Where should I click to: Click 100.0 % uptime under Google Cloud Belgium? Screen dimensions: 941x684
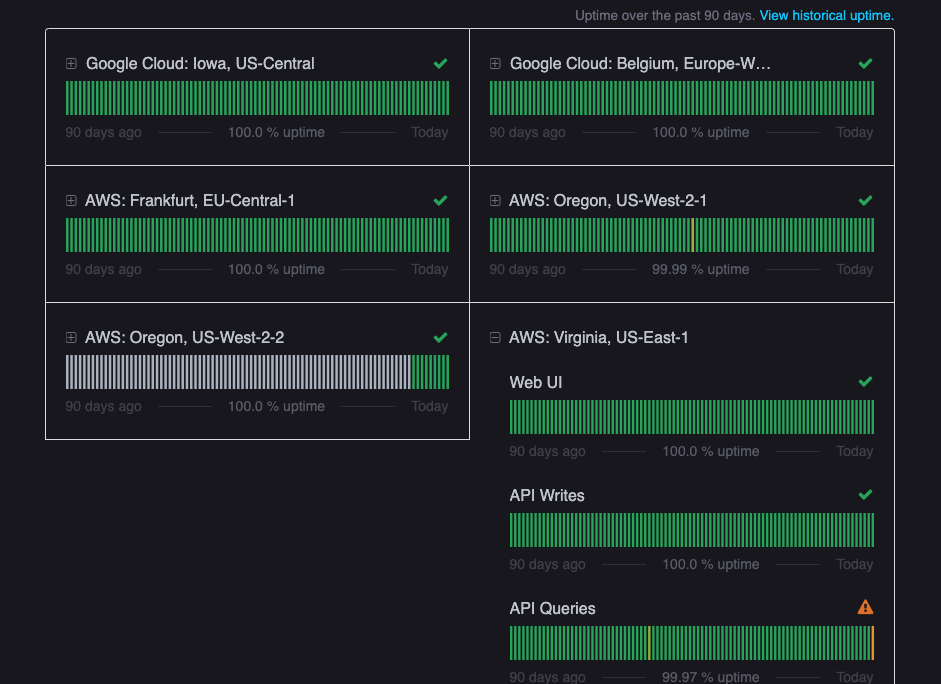(700, 133)
